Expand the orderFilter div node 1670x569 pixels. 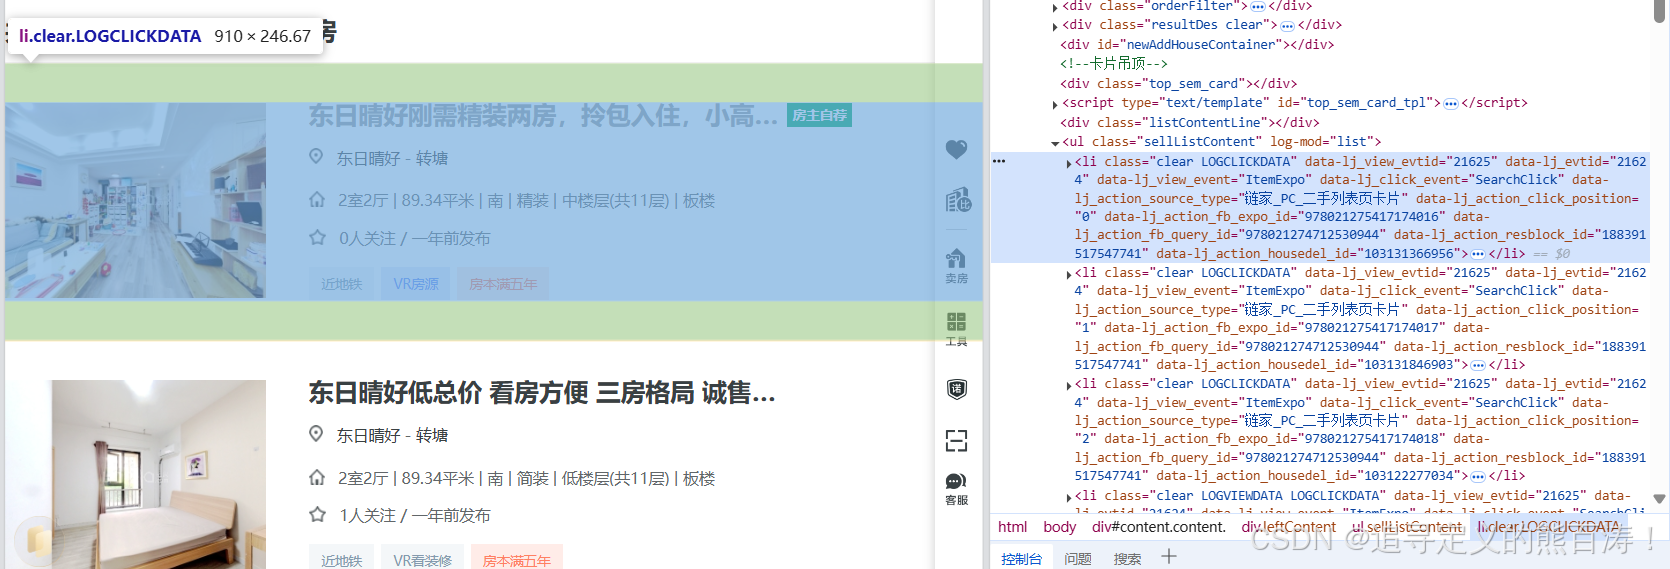pos(1055,7)
